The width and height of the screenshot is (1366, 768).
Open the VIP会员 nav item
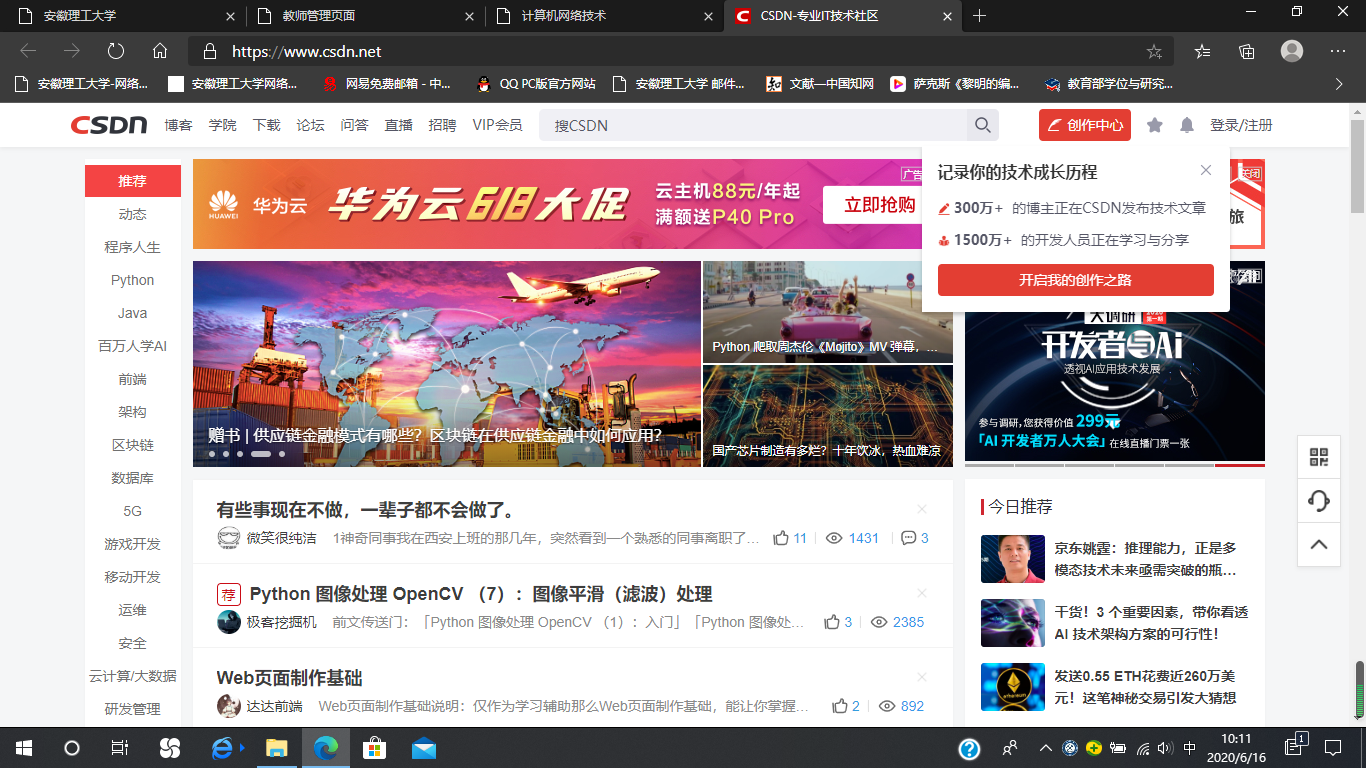[x=497, y=125]
